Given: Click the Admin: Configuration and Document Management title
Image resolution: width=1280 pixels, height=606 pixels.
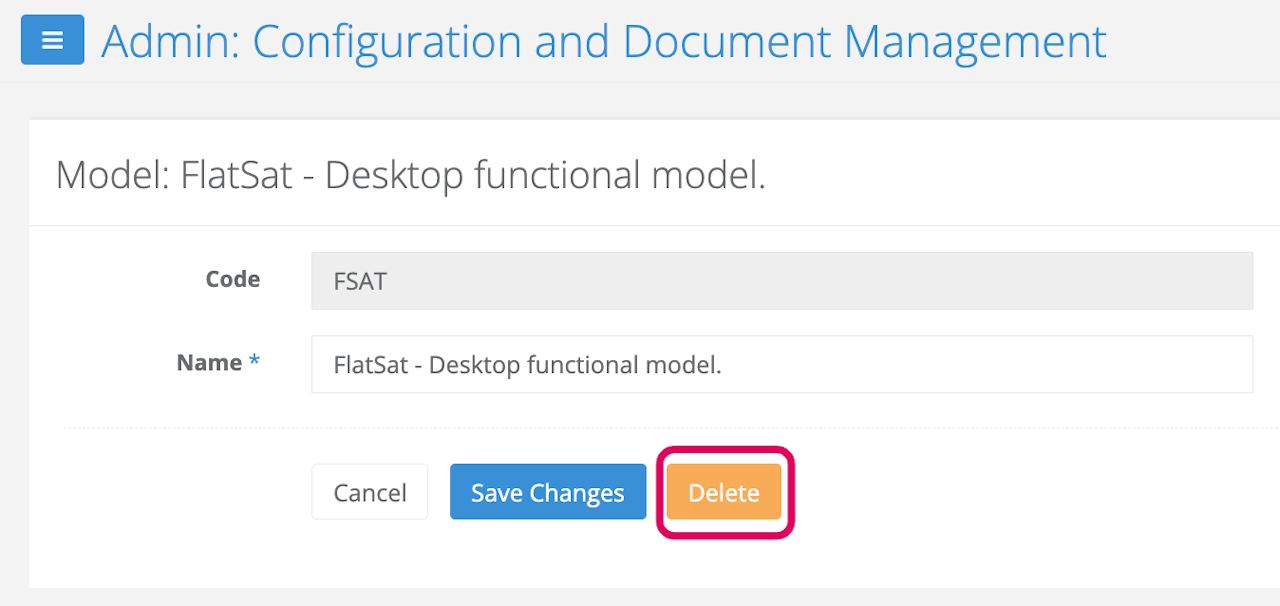Looking at the screenshot, I should [603, 41].
